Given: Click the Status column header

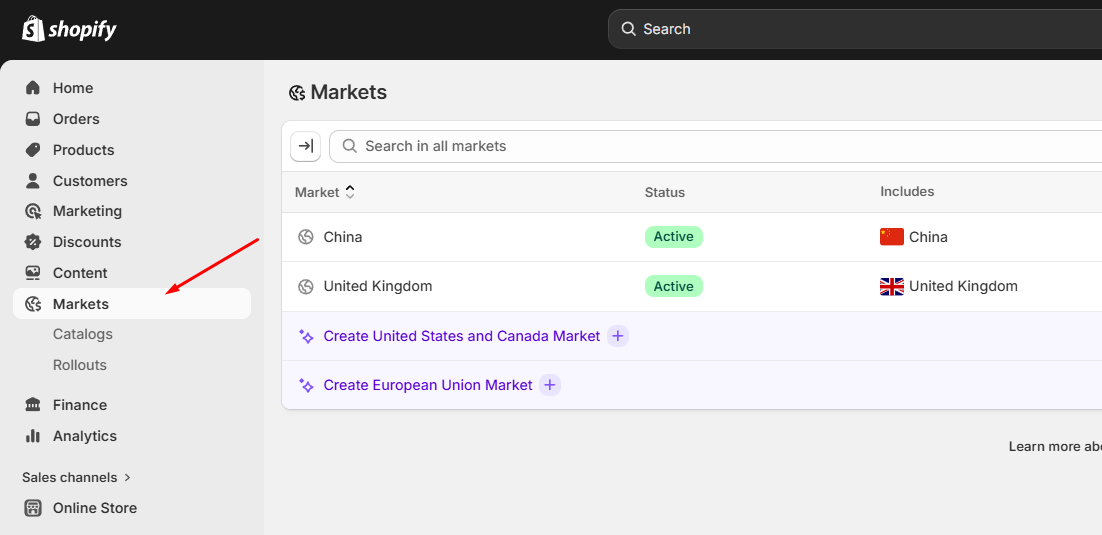Looking at the screenshot, I should (665, 192).
